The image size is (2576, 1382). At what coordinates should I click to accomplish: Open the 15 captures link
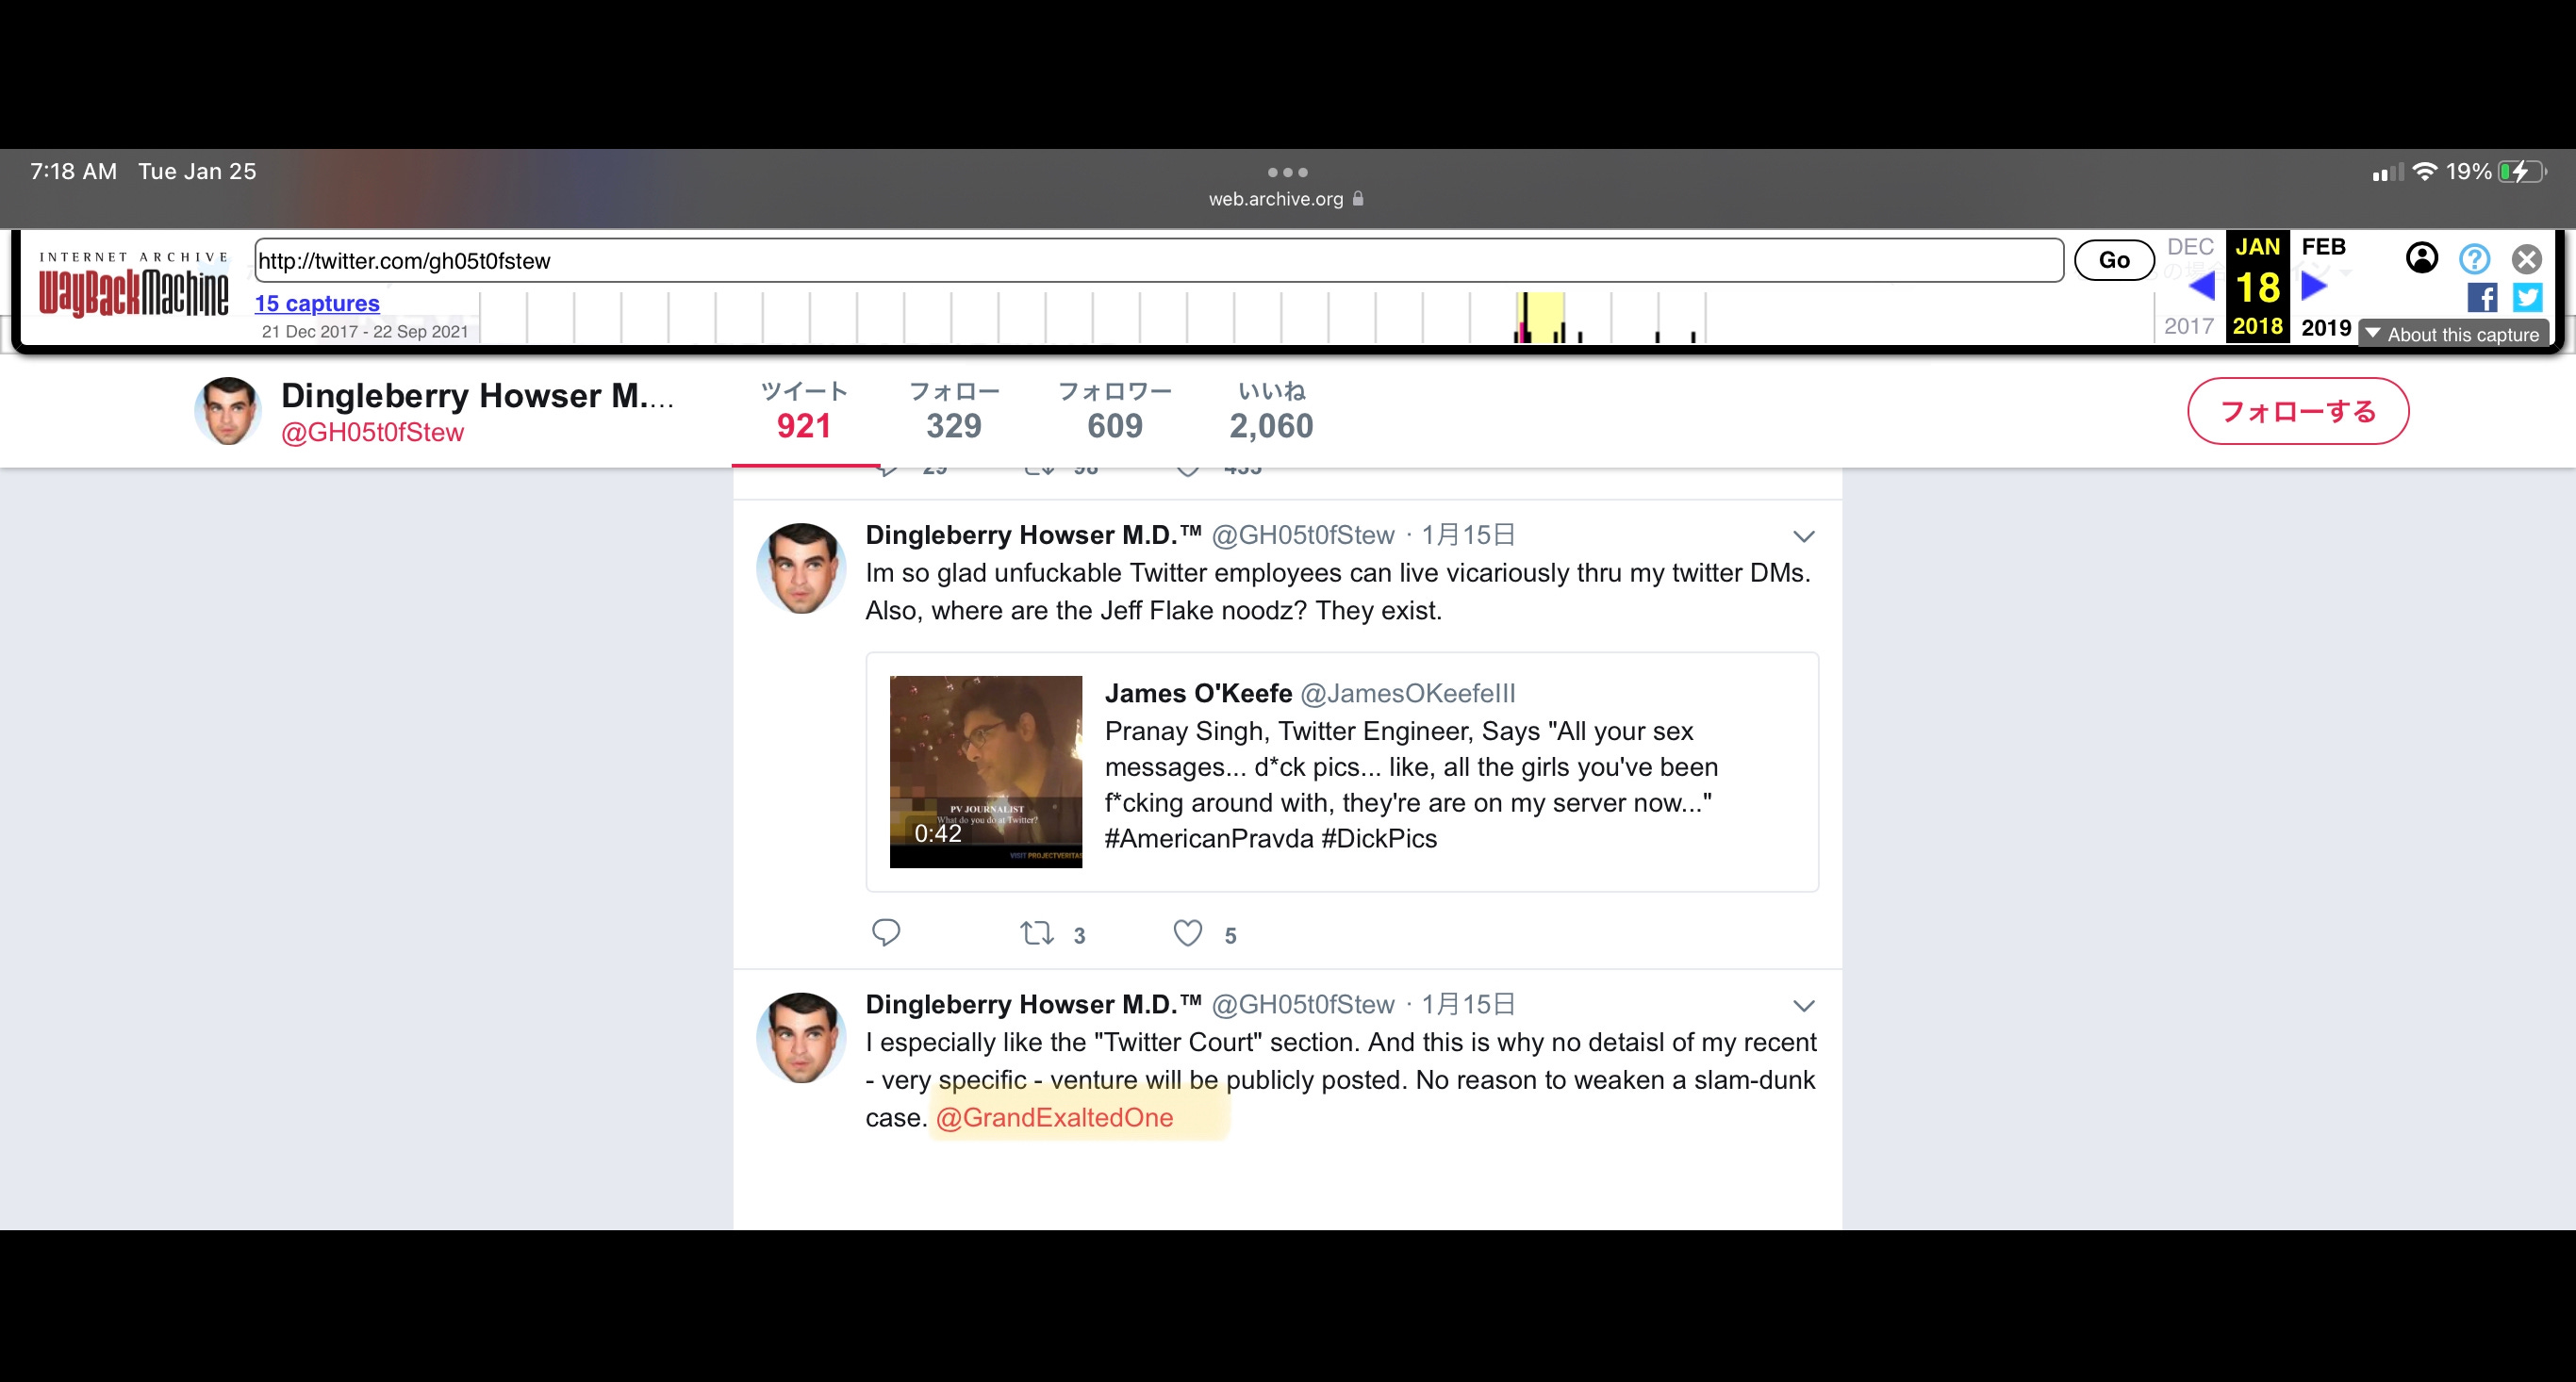(x=317, y=303)
